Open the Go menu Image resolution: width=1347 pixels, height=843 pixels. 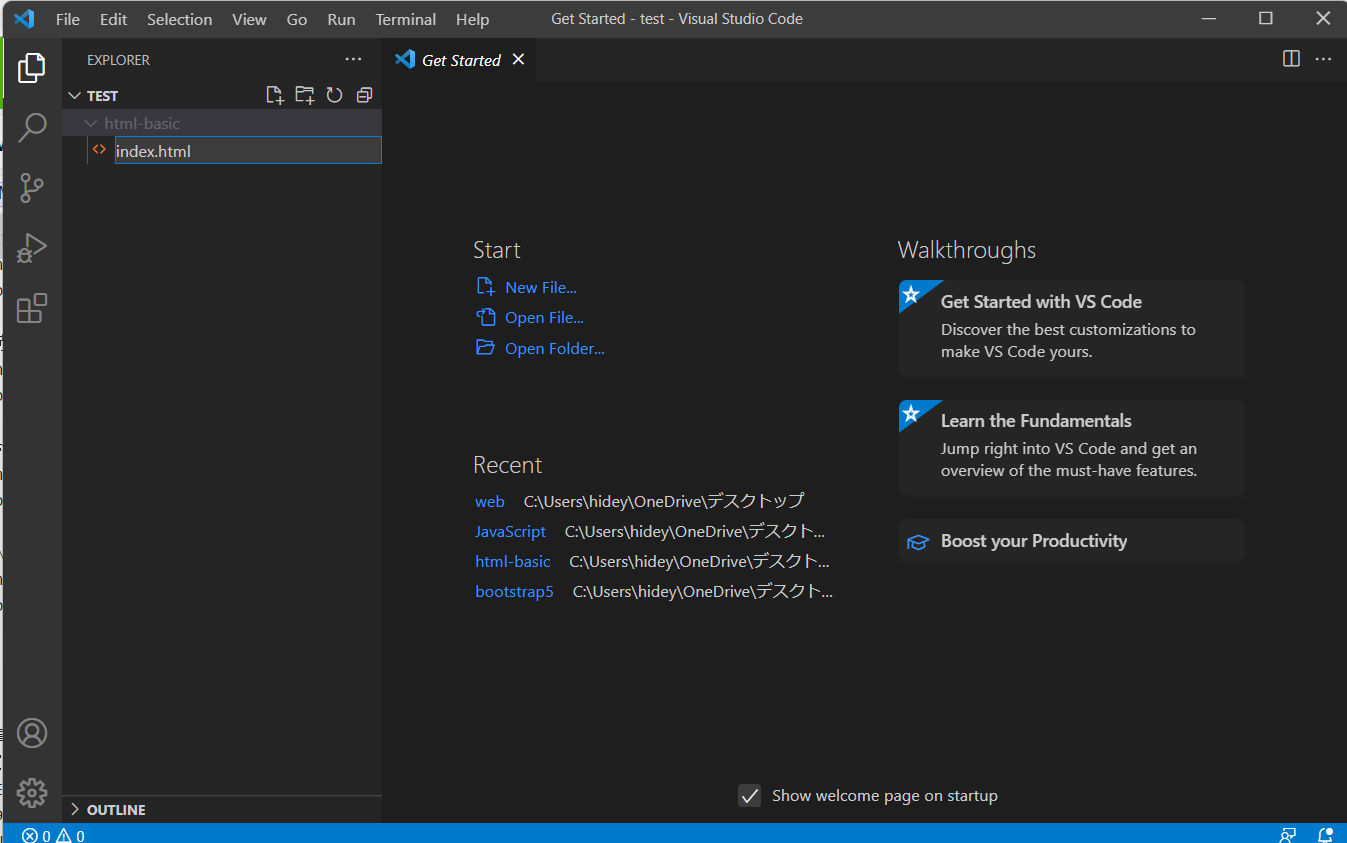tap(297, 19)
